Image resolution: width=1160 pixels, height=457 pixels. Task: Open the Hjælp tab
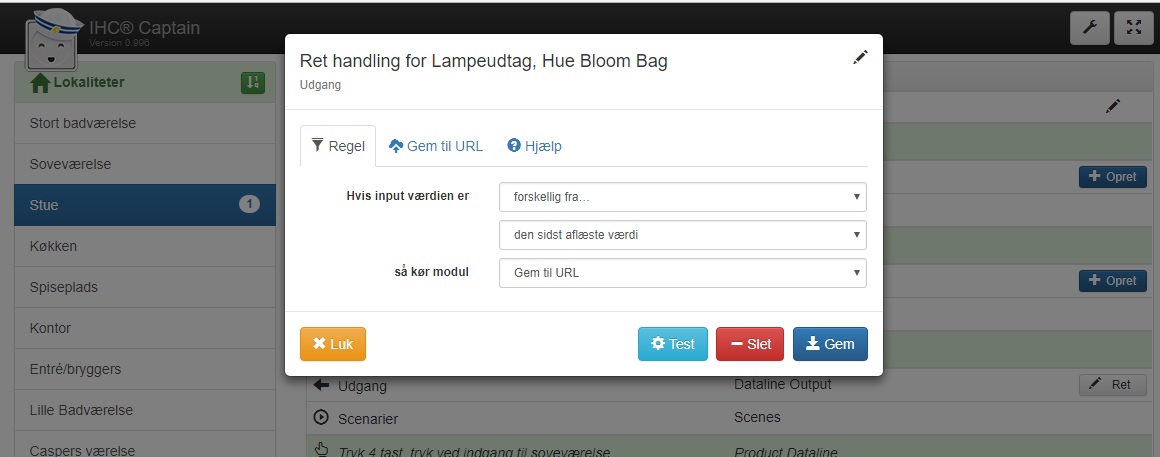click(534, 146)
